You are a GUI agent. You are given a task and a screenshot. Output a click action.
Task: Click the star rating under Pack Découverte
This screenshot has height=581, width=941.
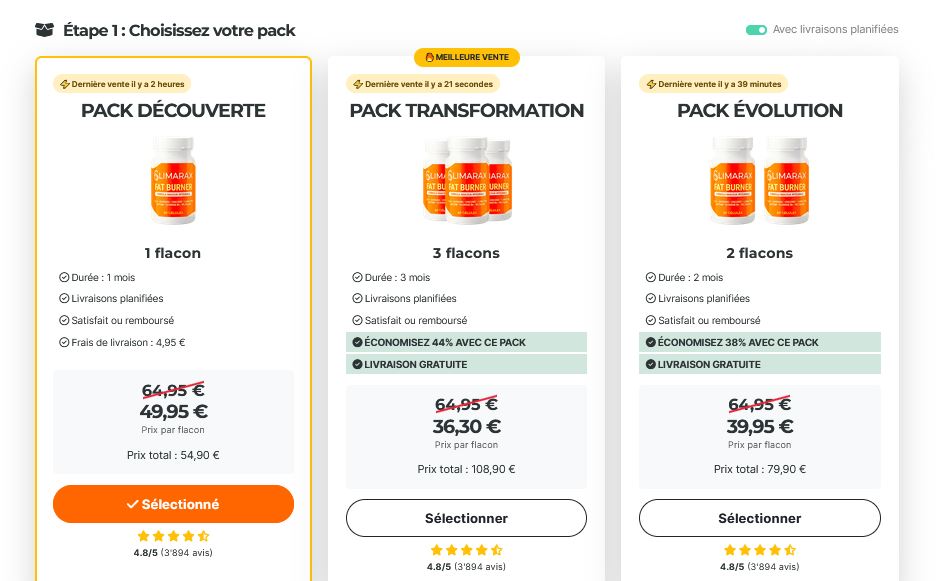173,536
